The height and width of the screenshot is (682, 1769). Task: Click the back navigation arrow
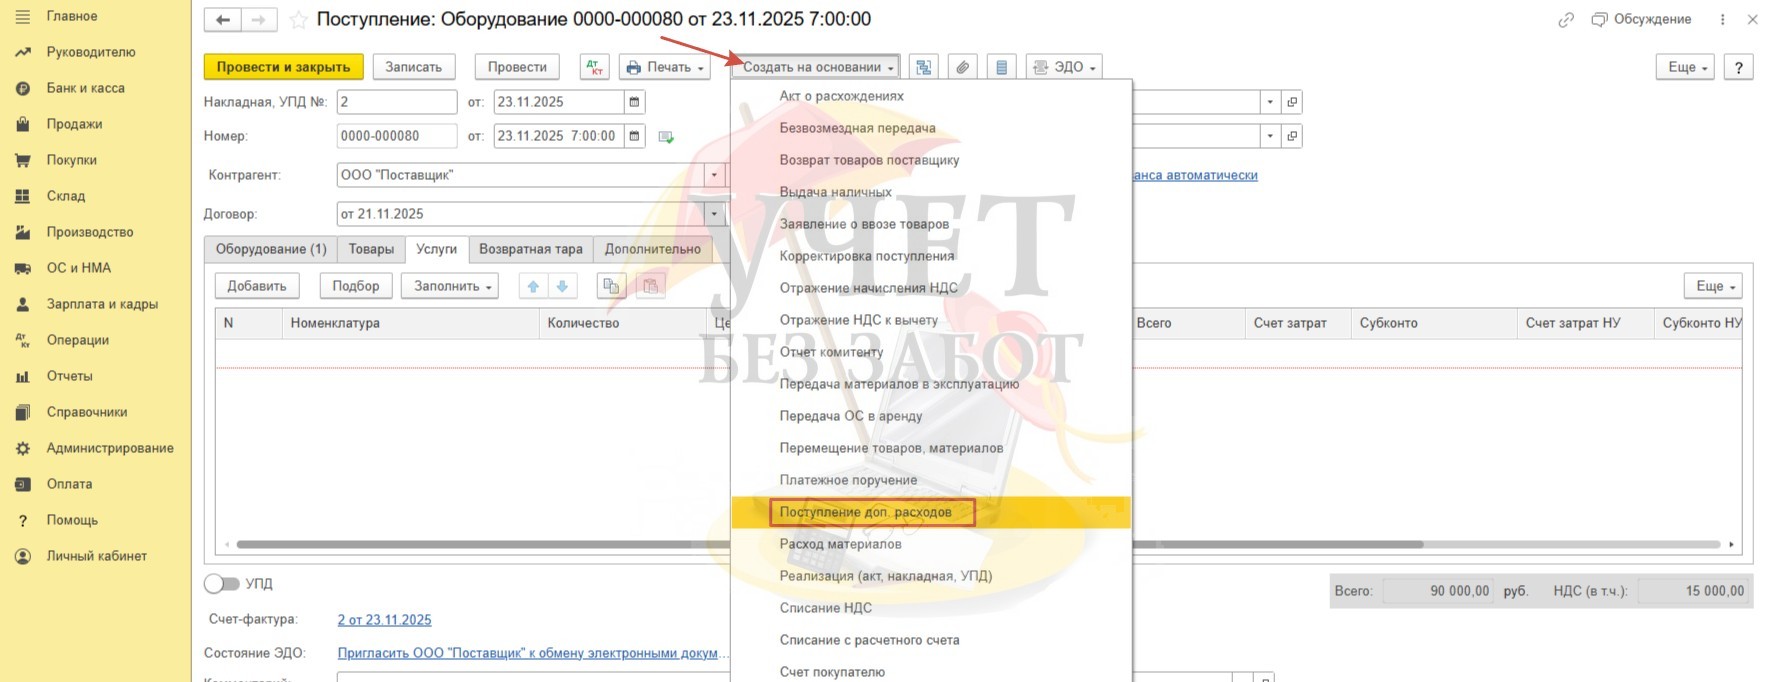pos(223,20)
